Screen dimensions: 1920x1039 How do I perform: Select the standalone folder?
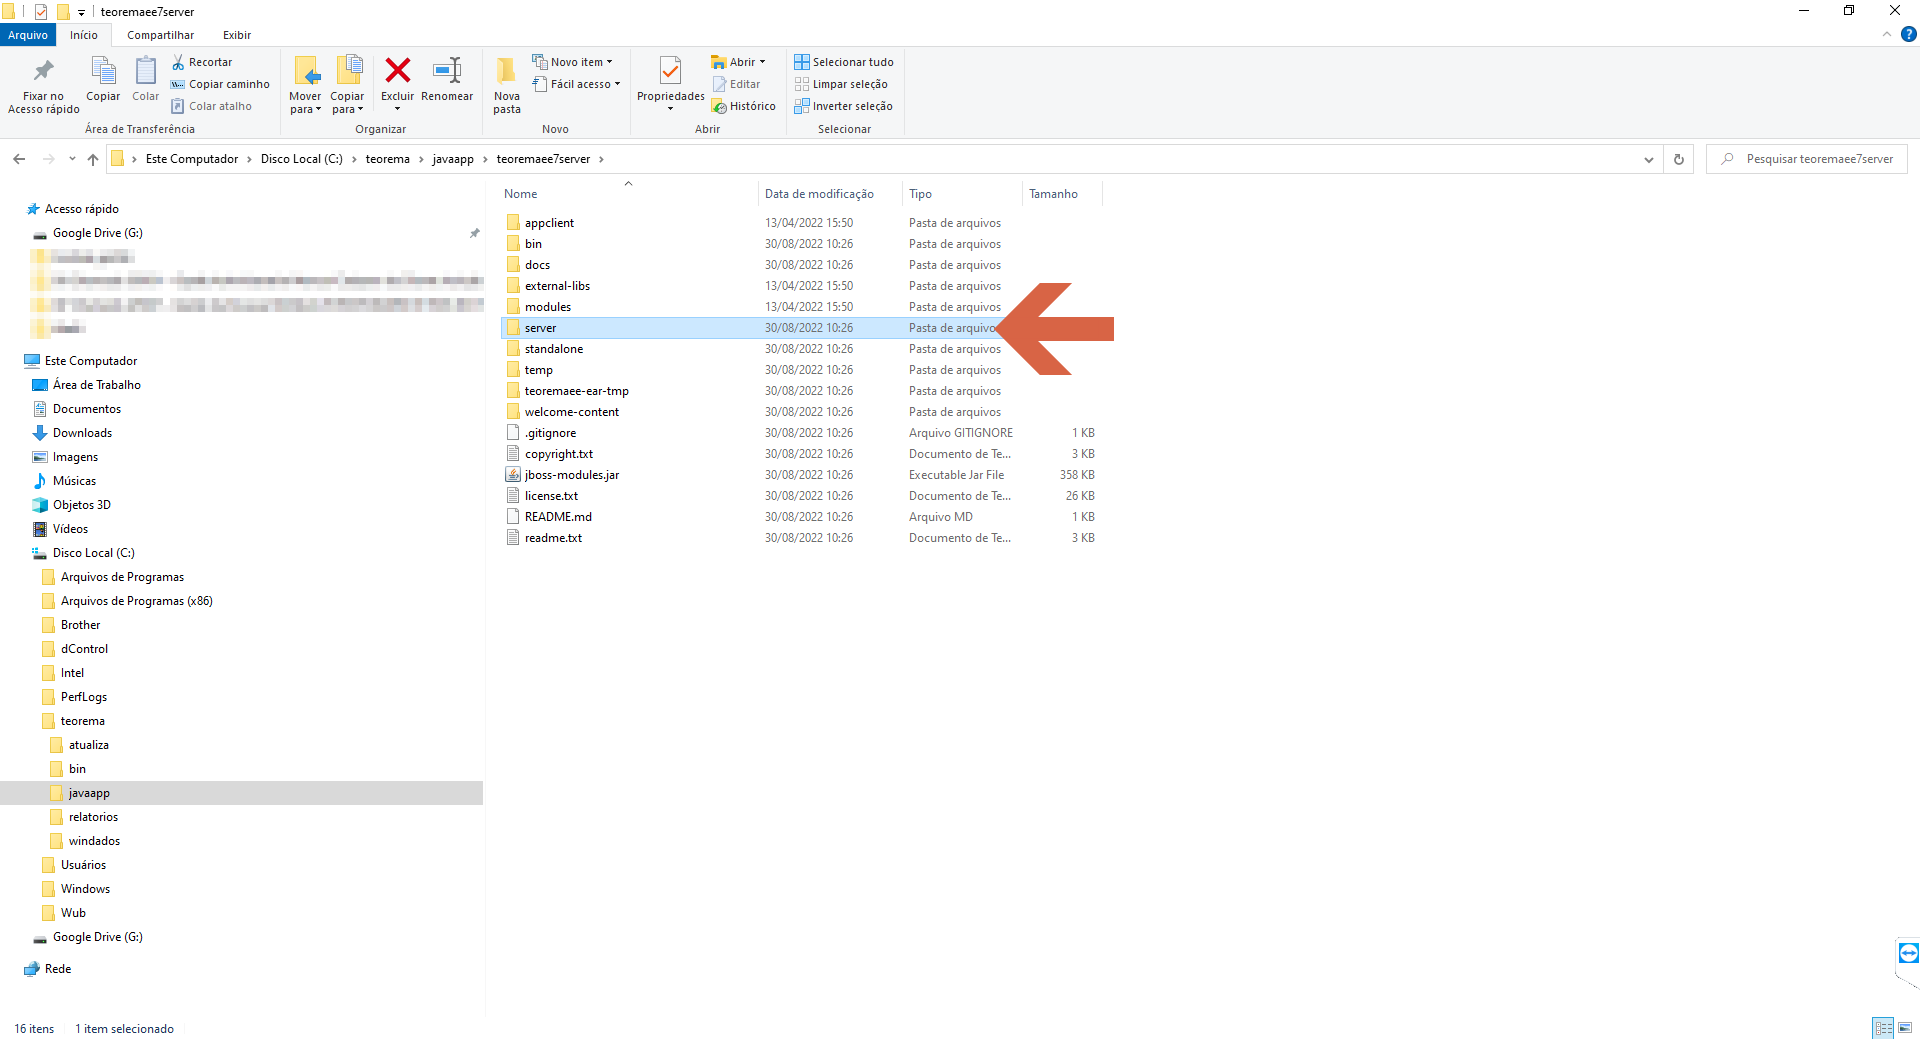[554, 349]
